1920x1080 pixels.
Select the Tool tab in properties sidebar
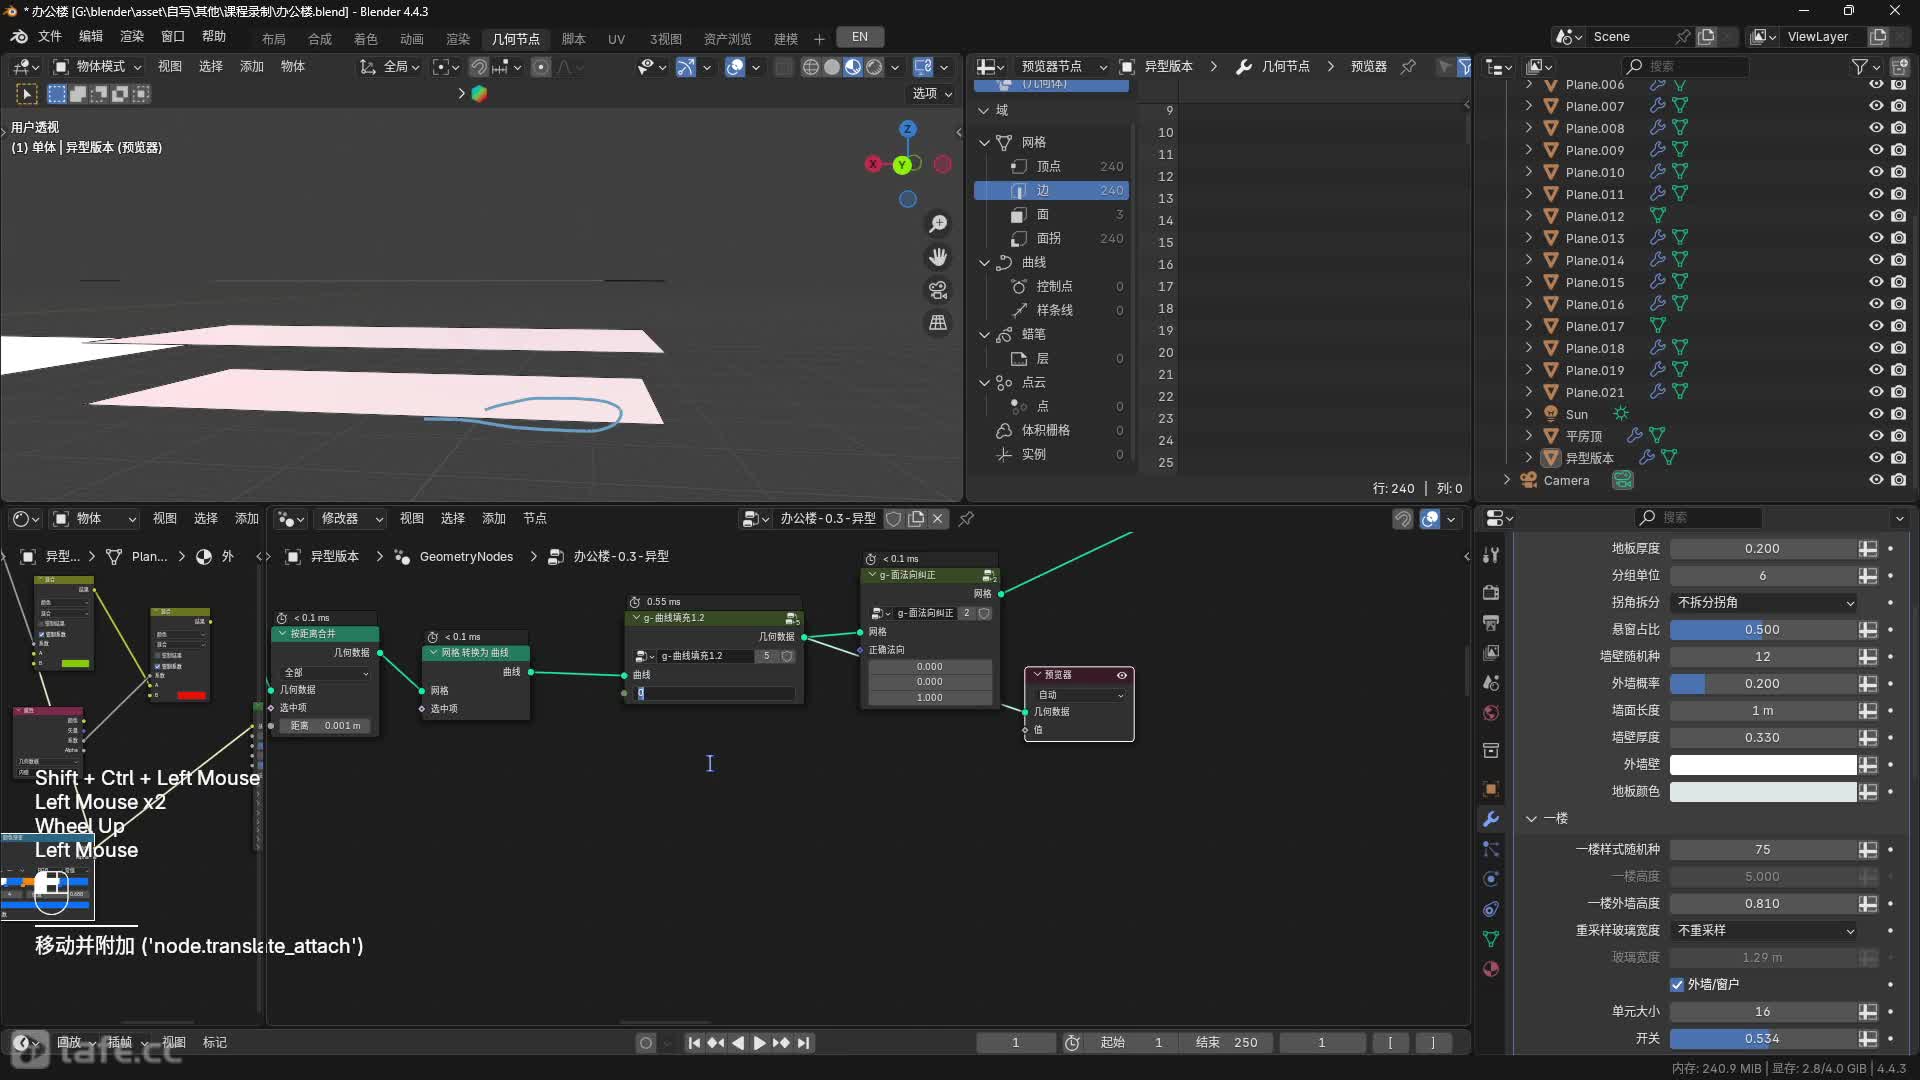pos(1491,555)
